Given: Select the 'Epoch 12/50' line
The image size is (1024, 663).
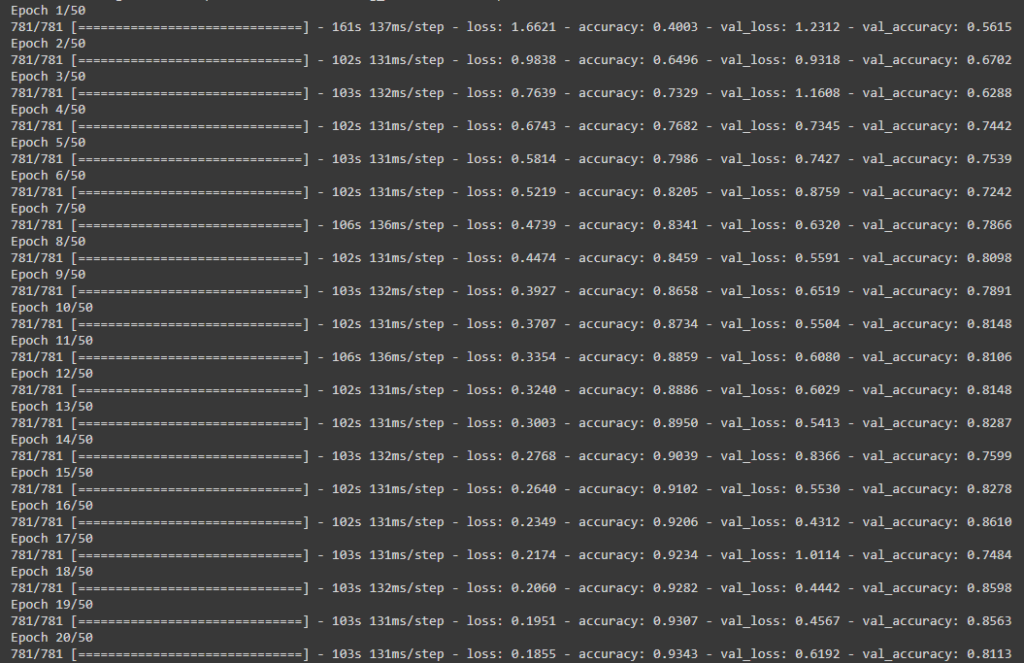Looking at the screenshot, I should [52, 373].
